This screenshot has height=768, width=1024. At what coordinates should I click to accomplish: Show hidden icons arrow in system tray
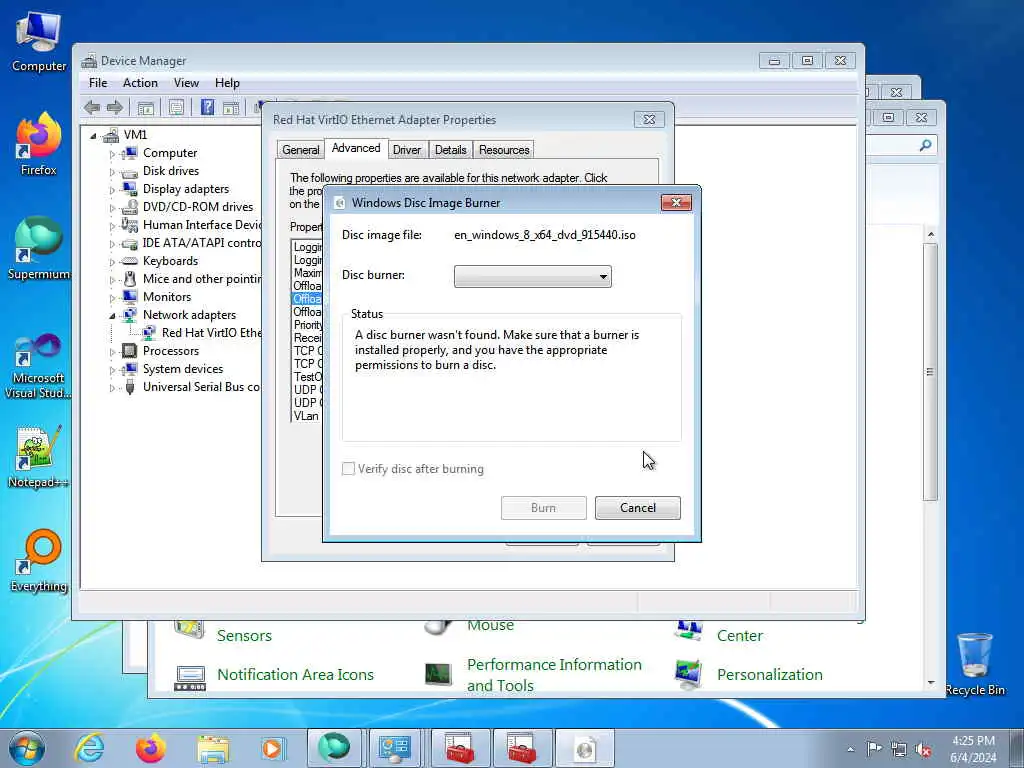(x=850, y=750)
